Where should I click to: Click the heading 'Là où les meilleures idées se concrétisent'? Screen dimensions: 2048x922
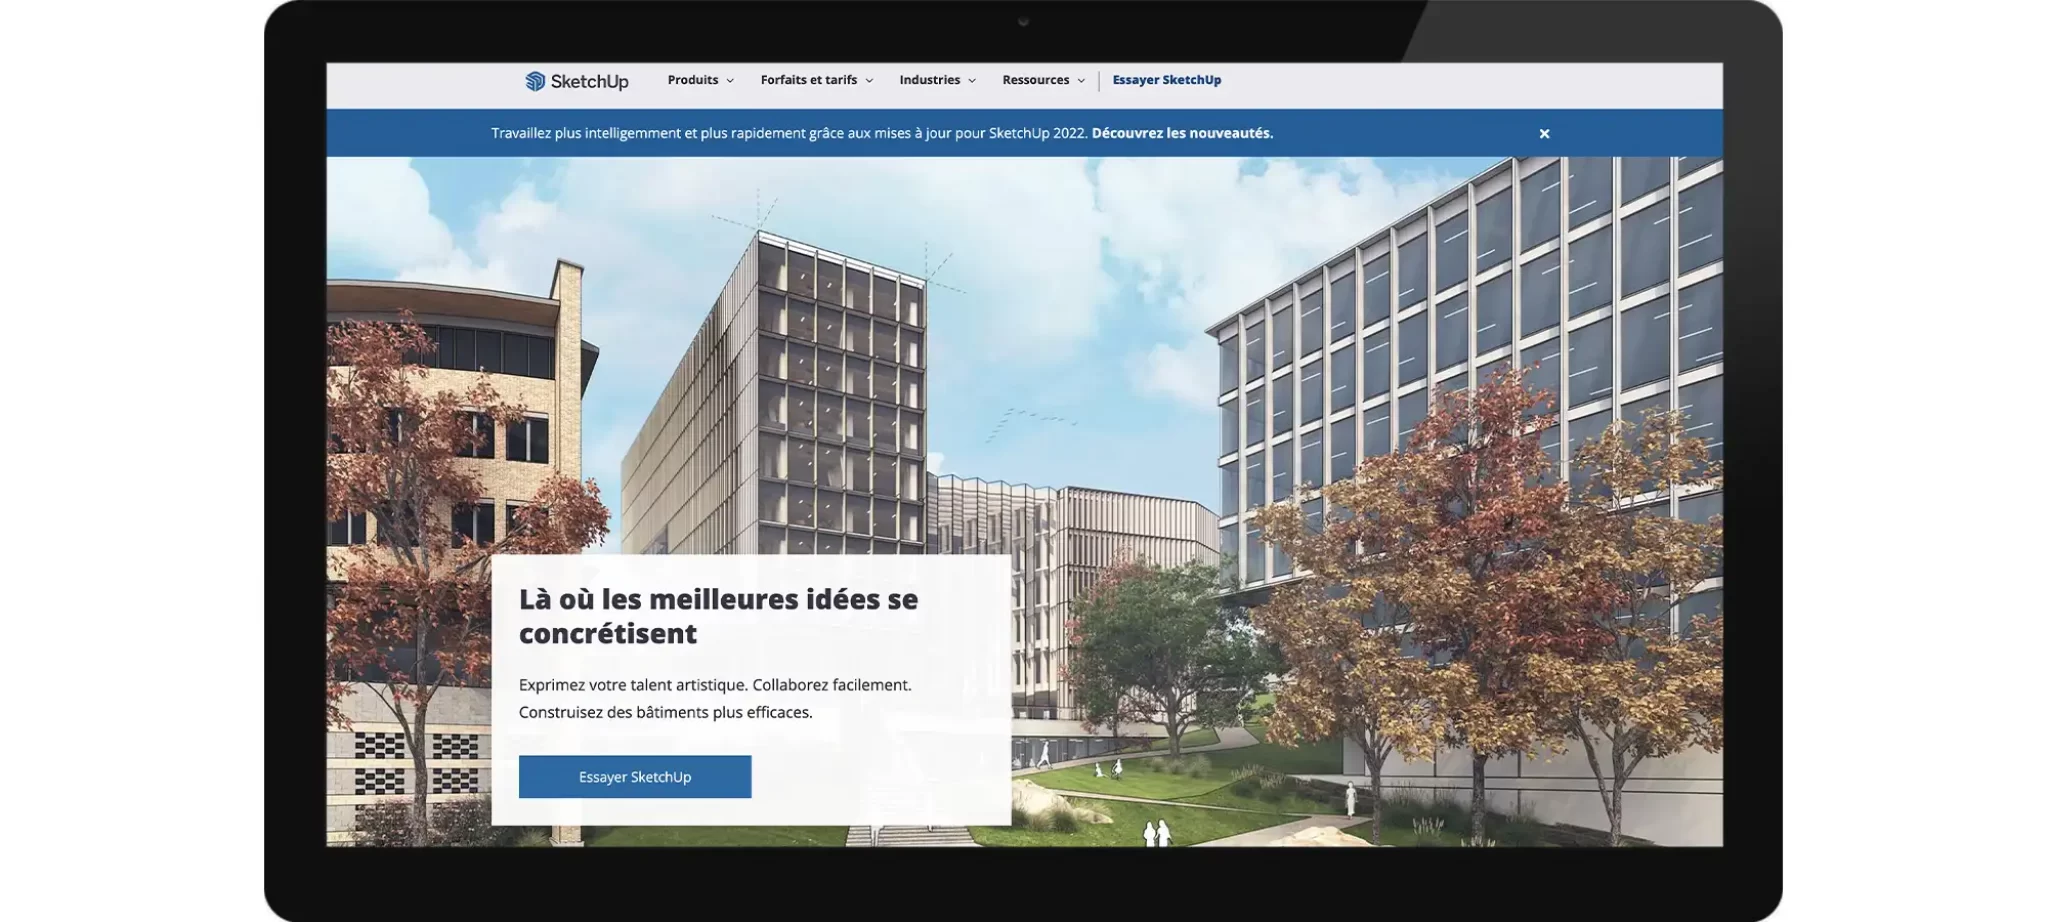point(718,616)
